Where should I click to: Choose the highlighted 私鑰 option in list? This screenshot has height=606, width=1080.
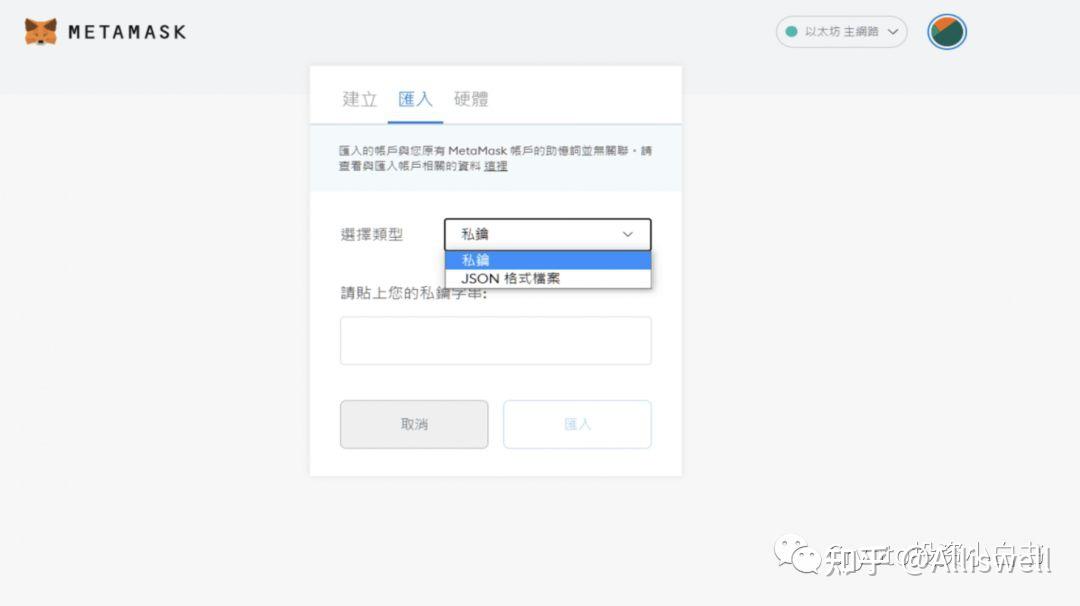pos(548,260)
